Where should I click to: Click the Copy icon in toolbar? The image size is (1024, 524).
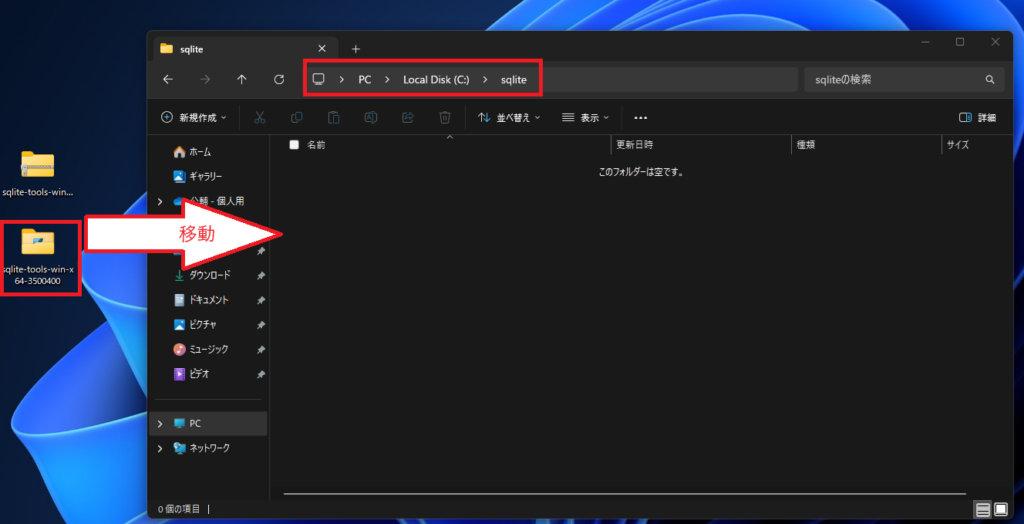coord(296,118)
